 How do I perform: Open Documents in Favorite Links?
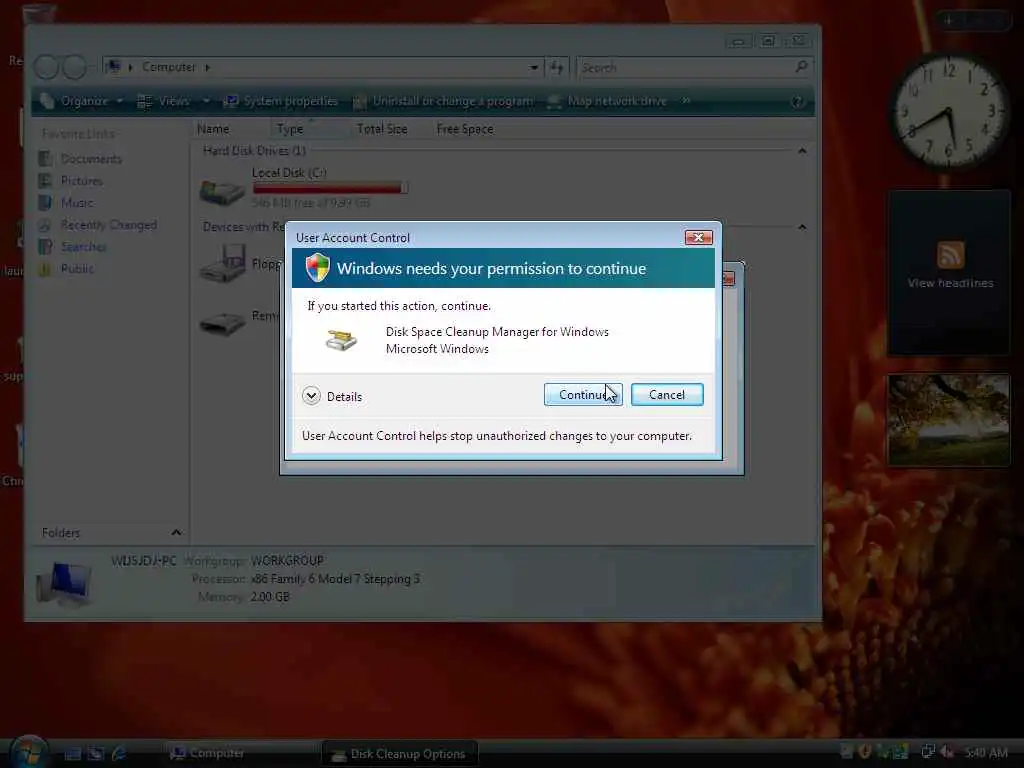click(80, 159)
